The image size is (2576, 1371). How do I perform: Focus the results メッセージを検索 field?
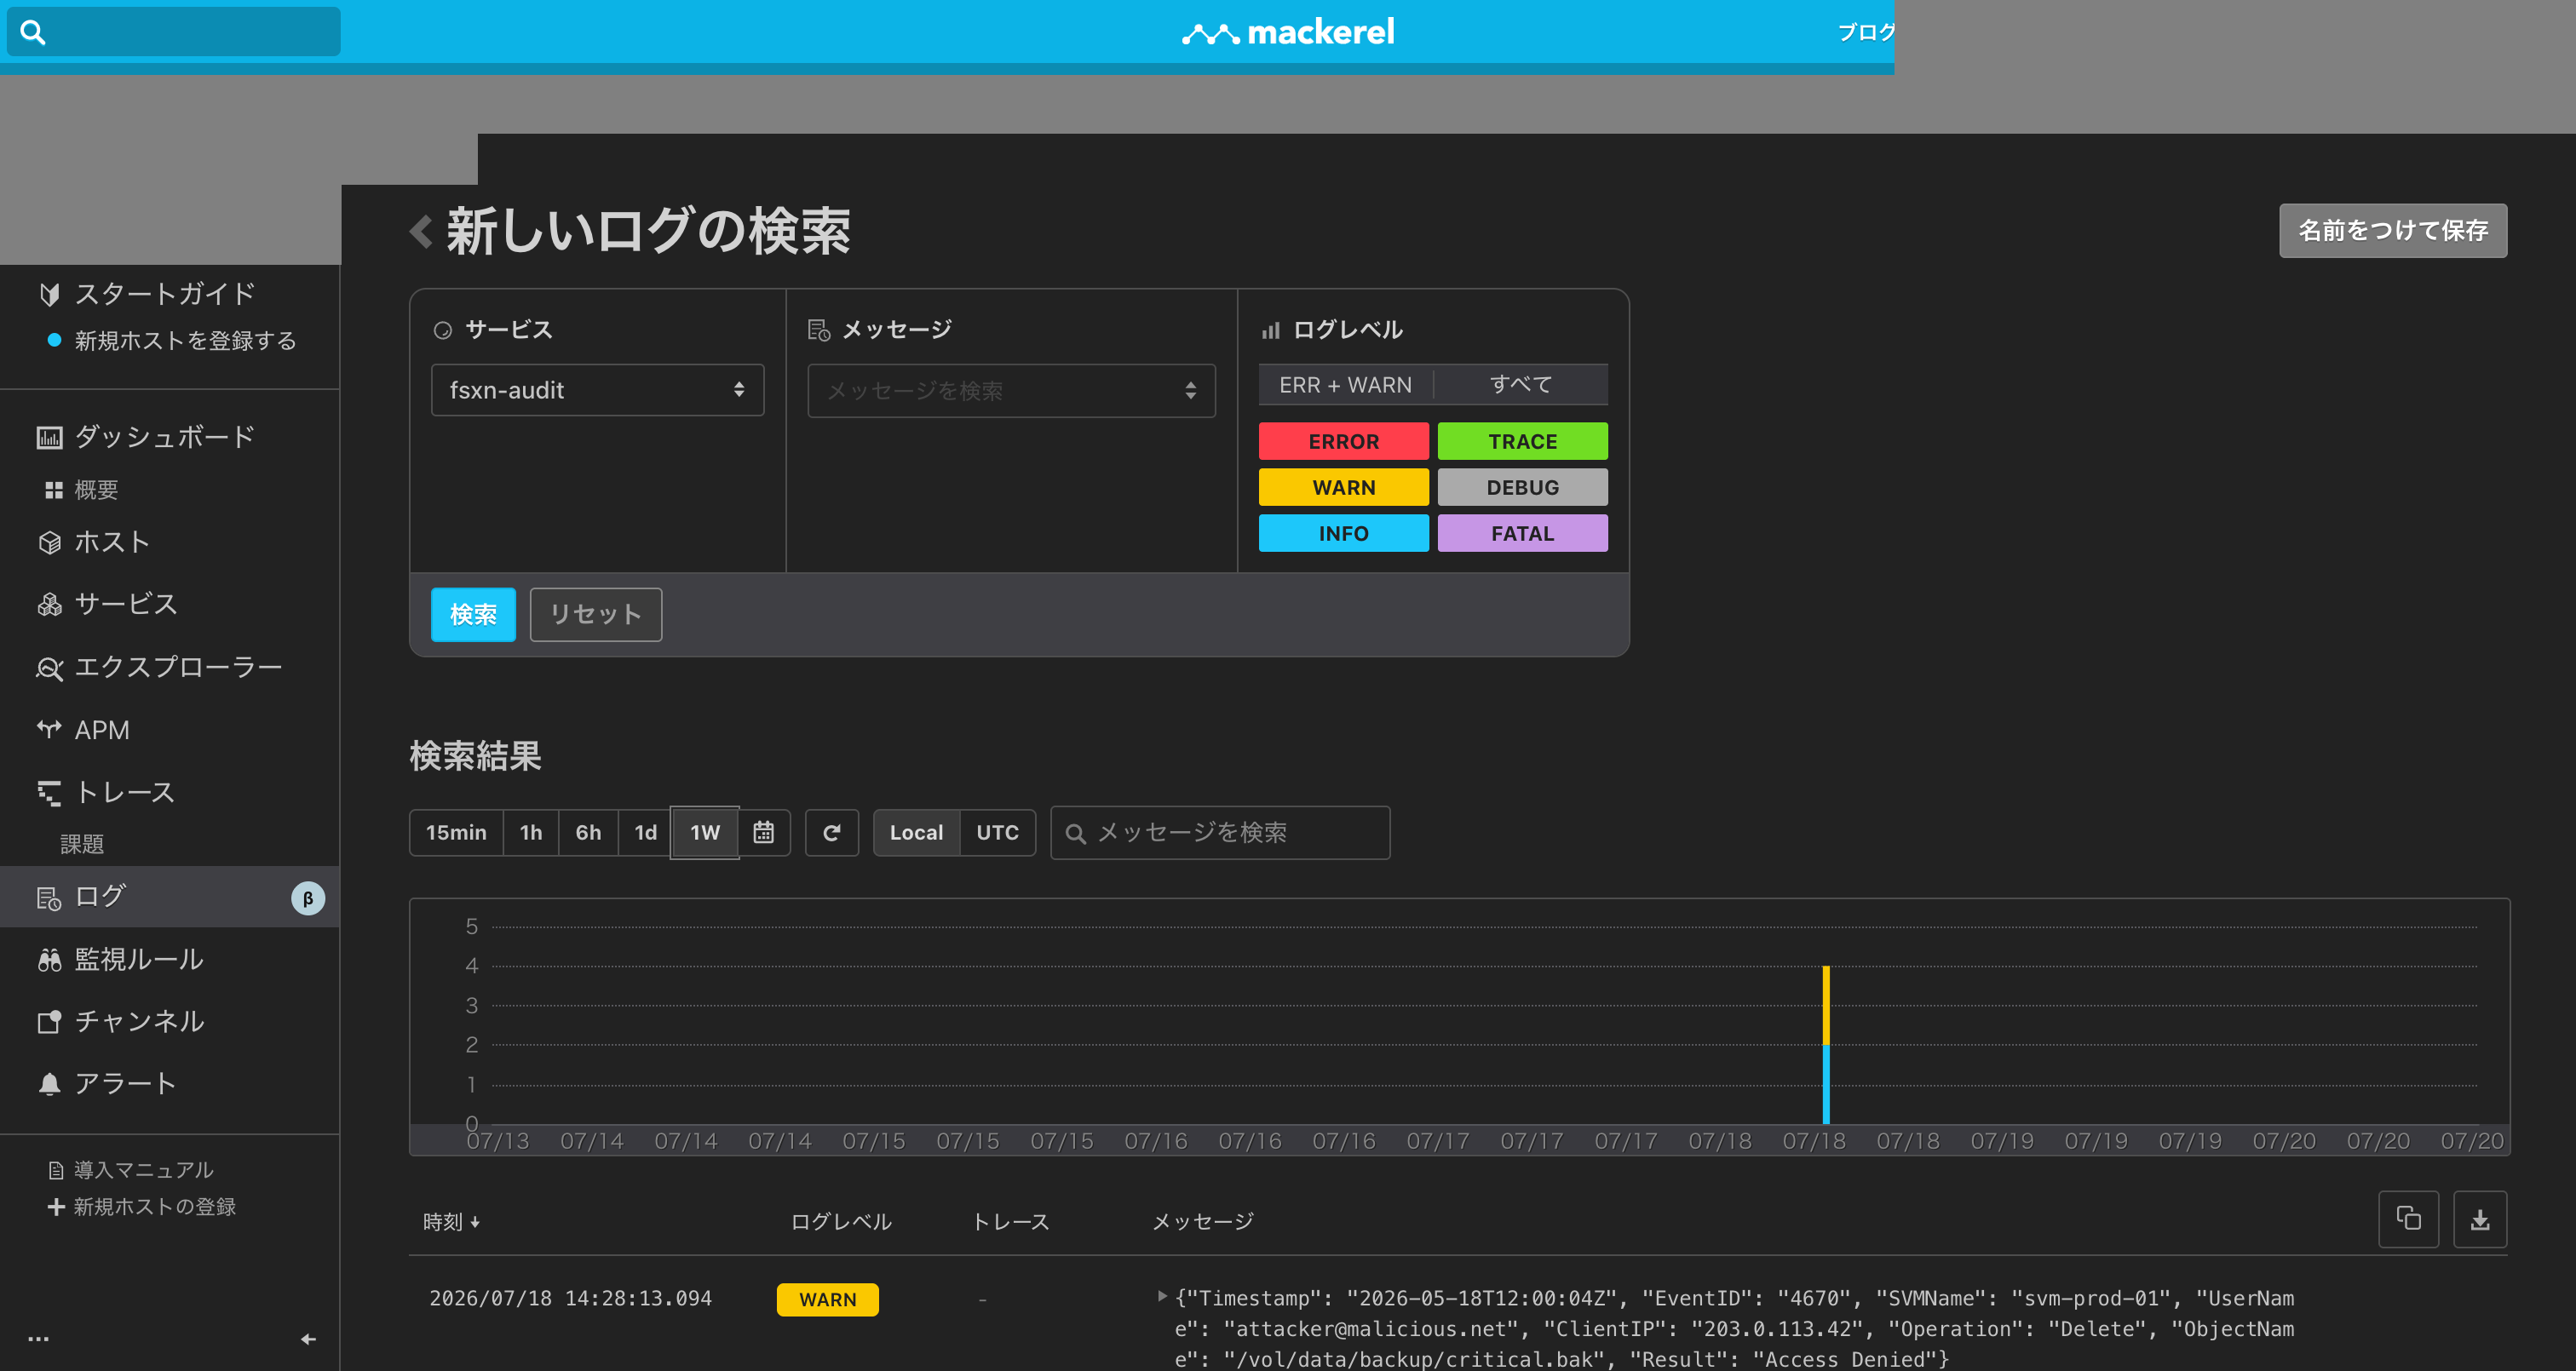point(1220,832)
